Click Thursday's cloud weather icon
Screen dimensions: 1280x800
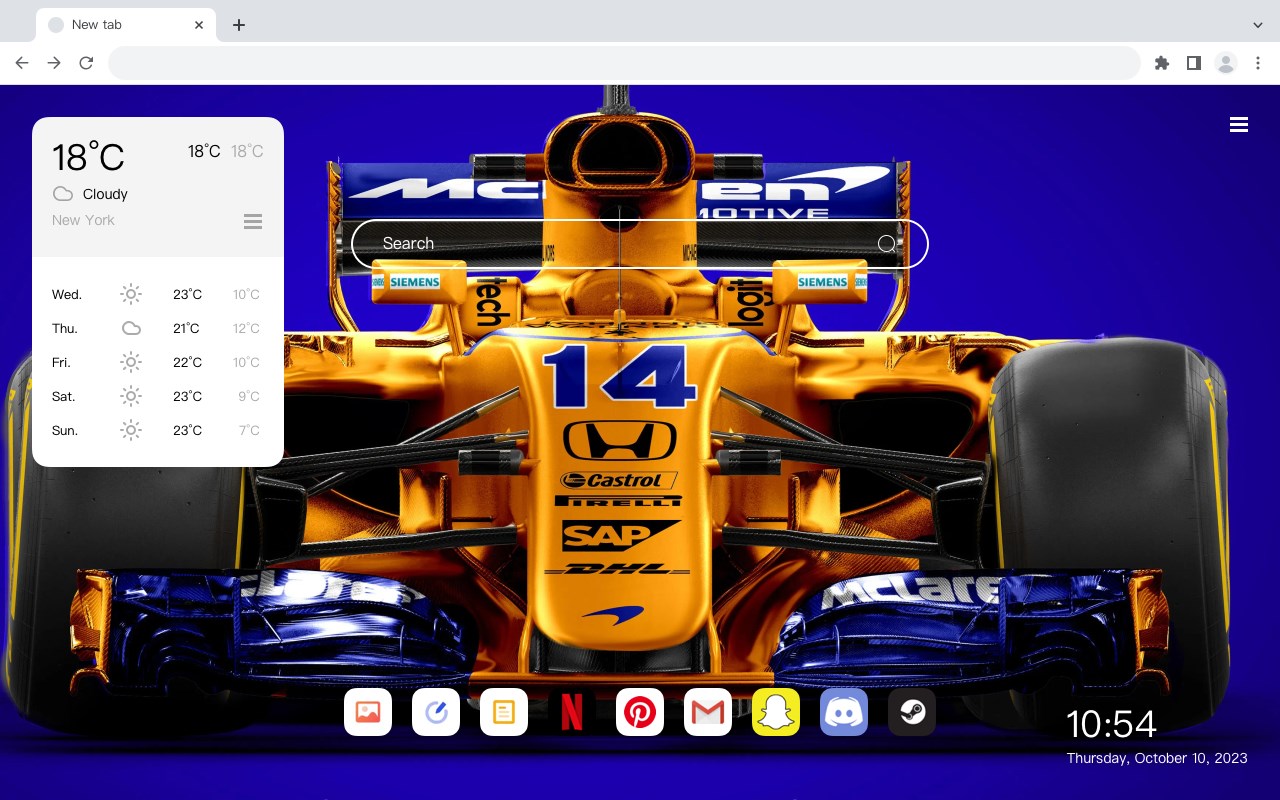(x=131, y=328)
